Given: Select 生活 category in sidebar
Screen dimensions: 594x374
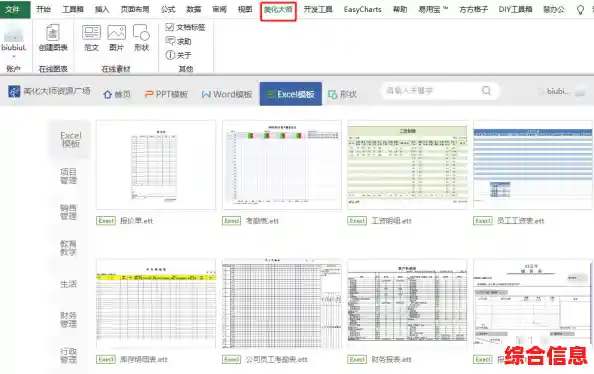Looking at the screenshot, I should [69, 284].
